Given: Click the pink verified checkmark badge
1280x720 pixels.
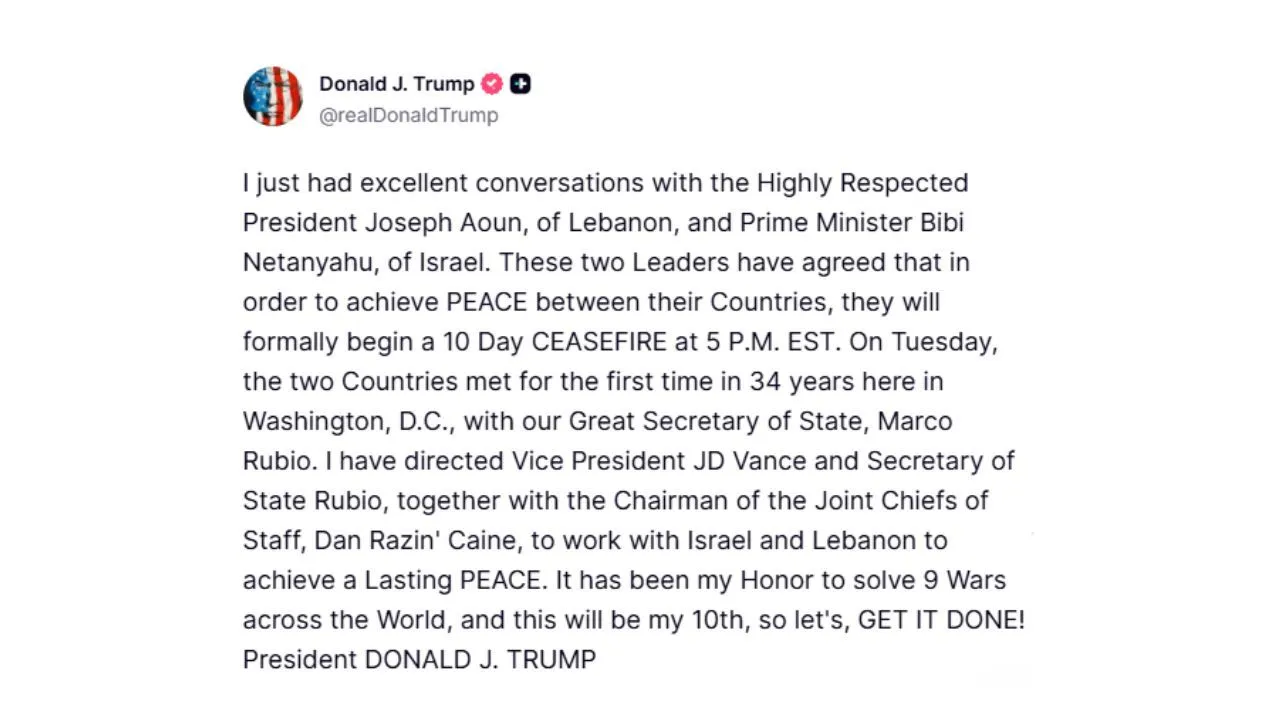Looking at the screenshot, I should [x=492, y=84].
